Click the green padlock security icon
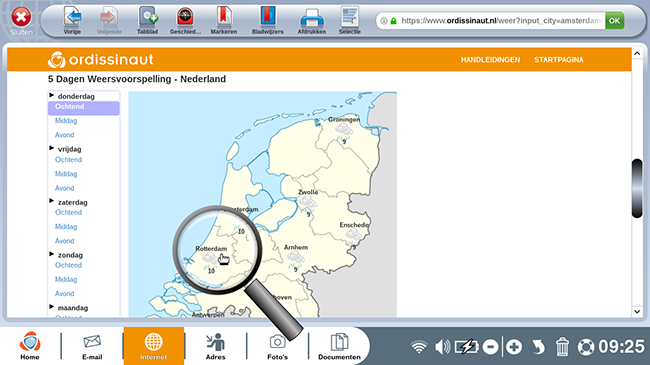The image size is (650, 365). click(393, 21)
